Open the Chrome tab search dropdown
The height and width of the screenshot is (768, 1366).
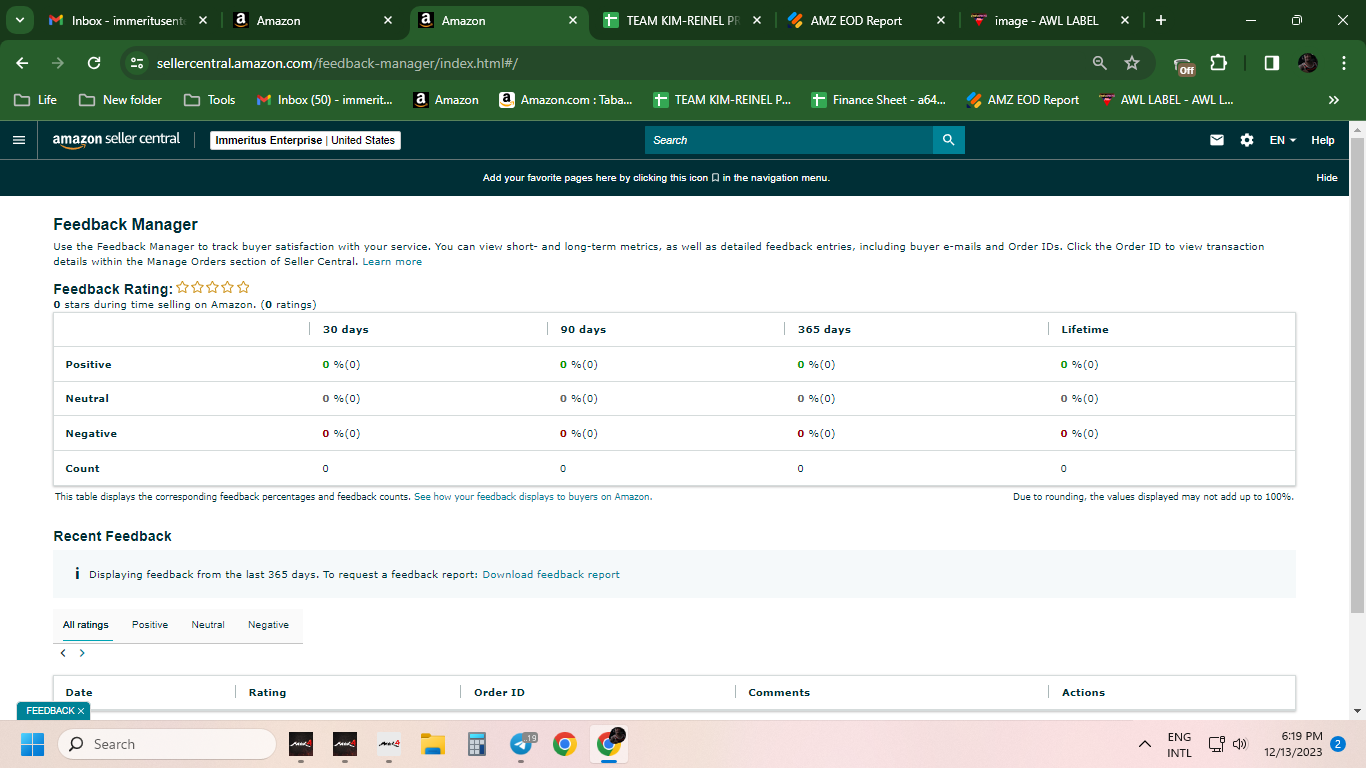pyautogui.click(x=19, y=20)
